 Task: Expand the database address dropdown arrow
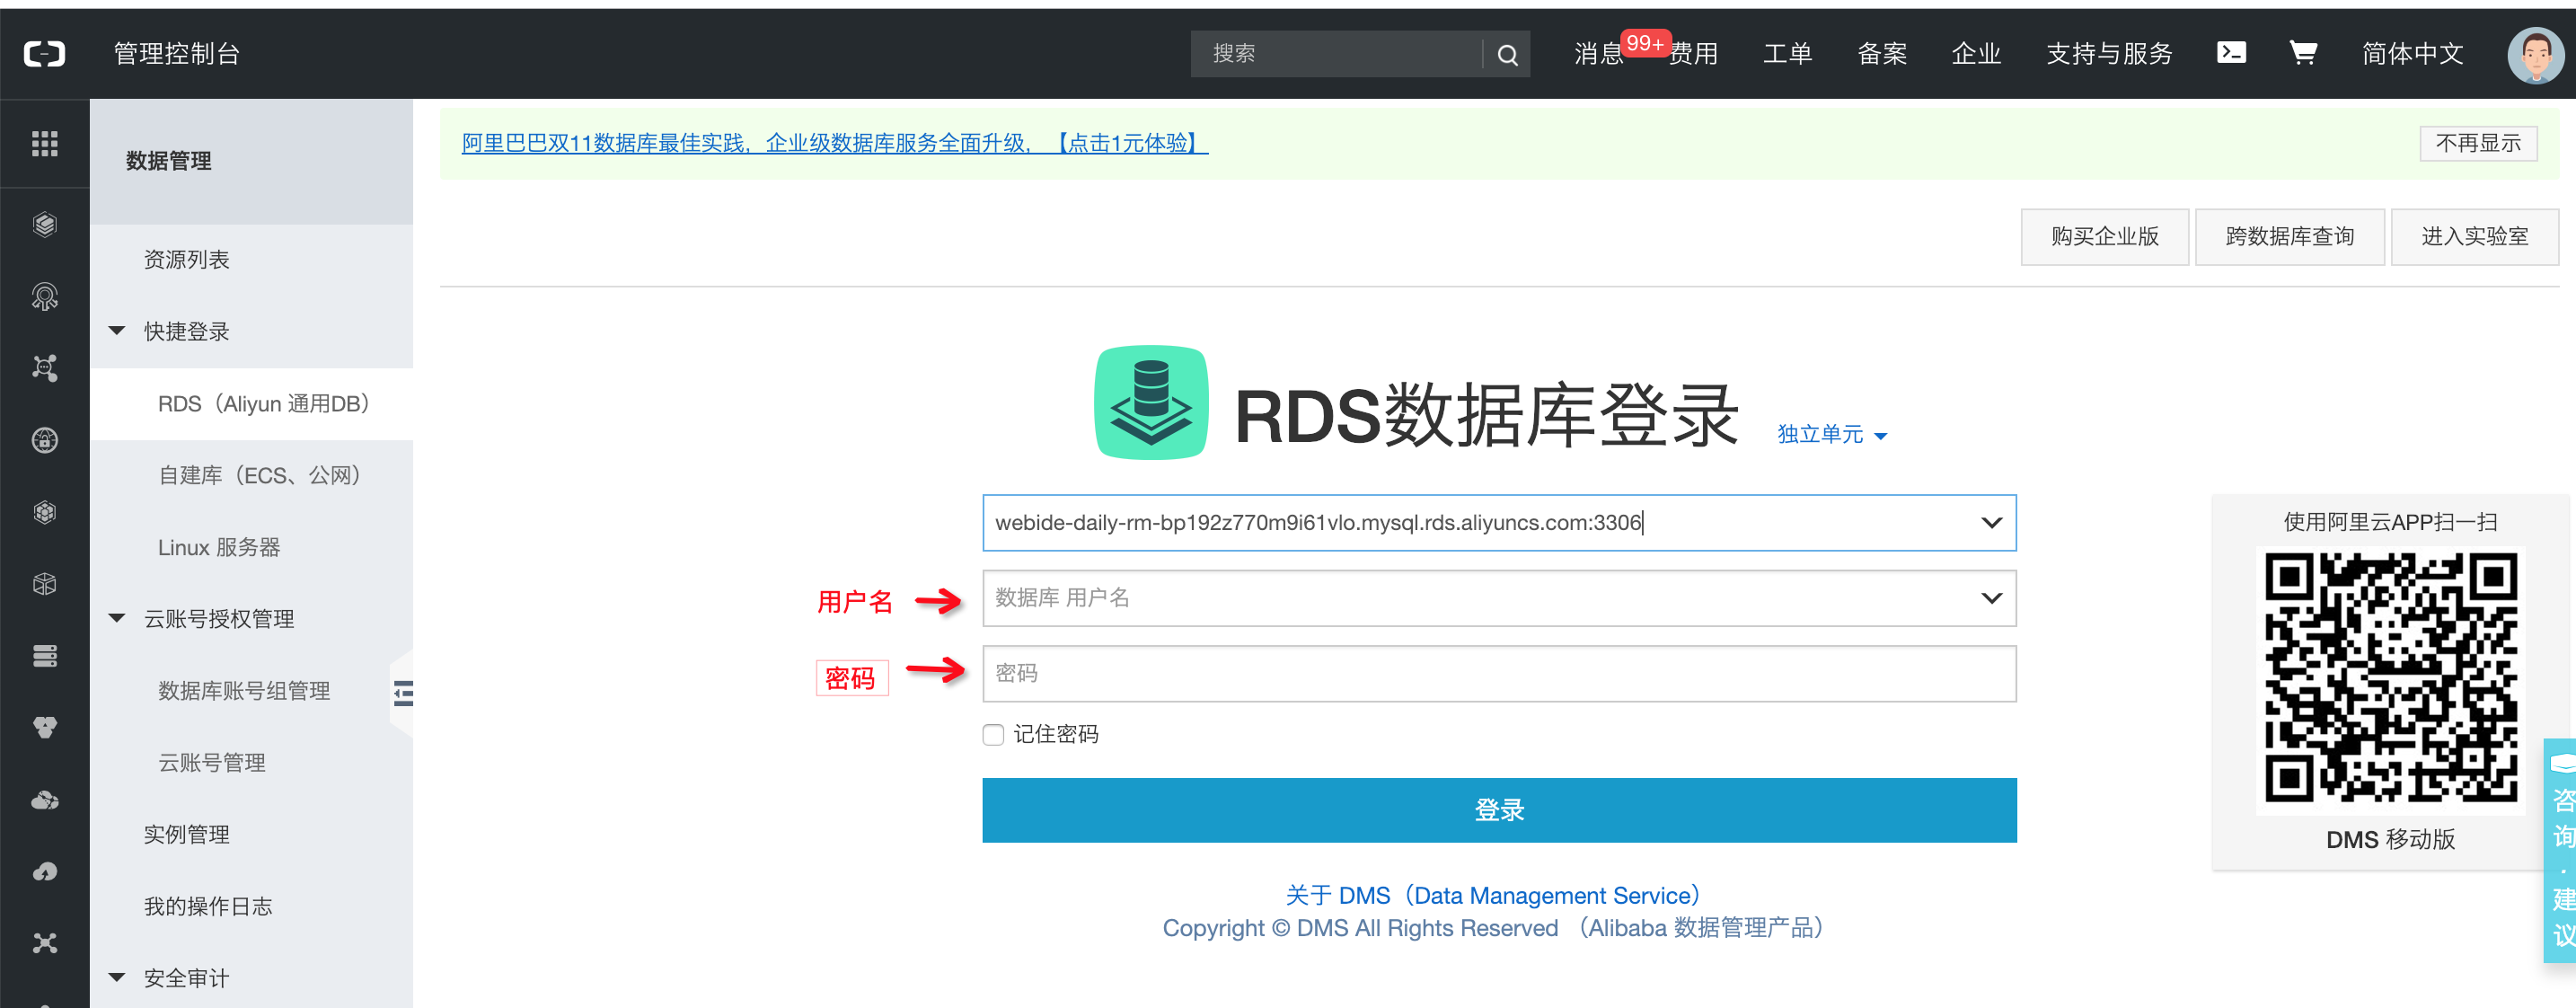pyautogui.click(x=1990, y=523)
